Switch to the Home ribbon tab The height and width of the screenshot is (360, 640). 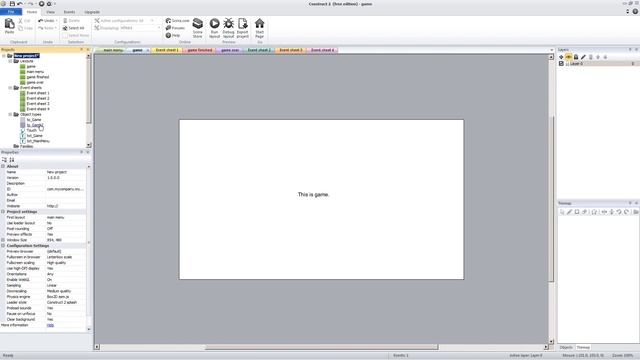coord(32,12)
